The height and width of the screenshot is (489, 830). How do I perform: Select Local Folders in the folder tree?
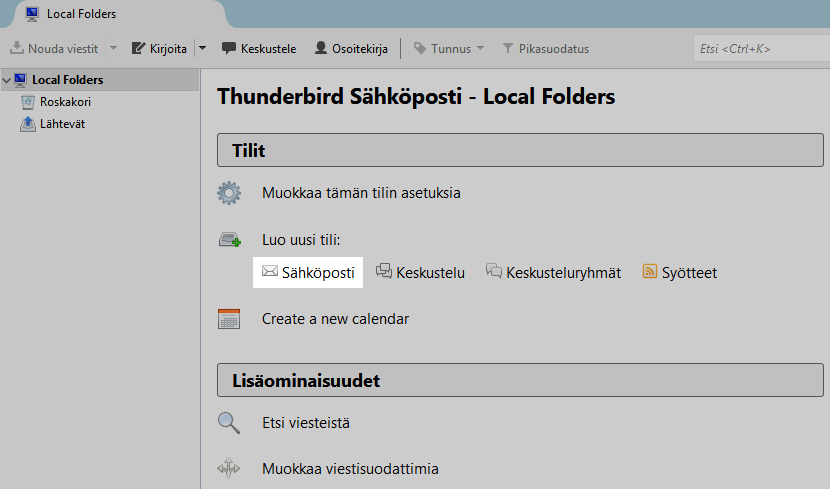(100, 80)
